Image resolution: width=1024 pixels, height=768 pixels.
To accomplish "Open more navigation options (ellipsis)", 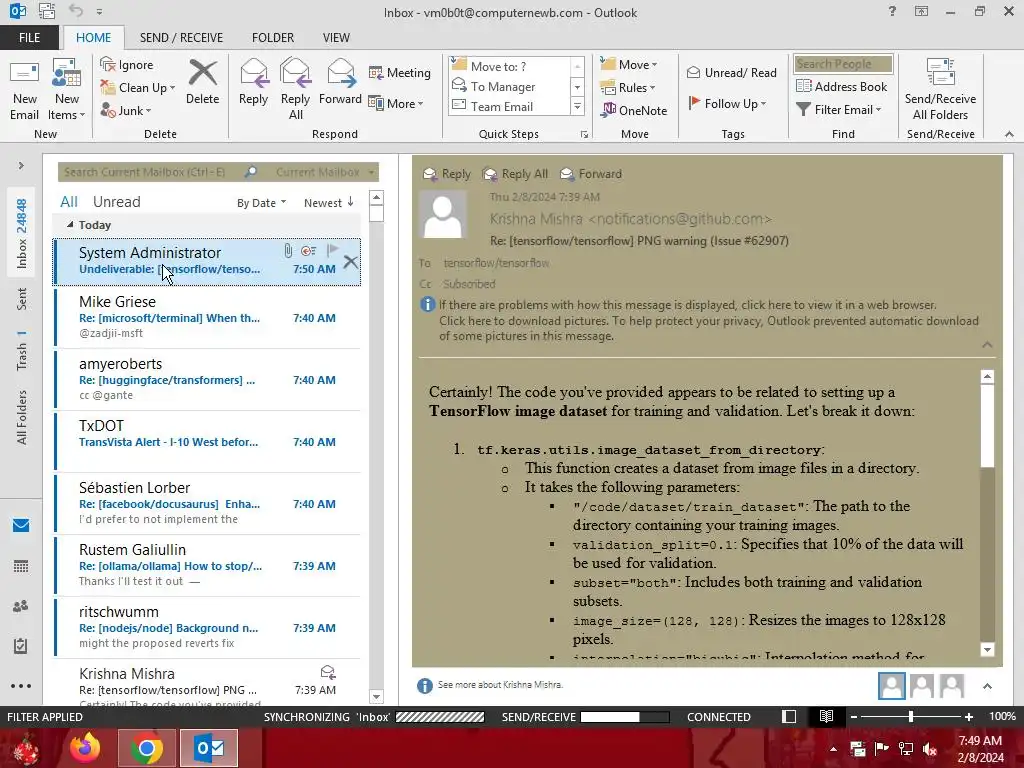I will [21, 686].
